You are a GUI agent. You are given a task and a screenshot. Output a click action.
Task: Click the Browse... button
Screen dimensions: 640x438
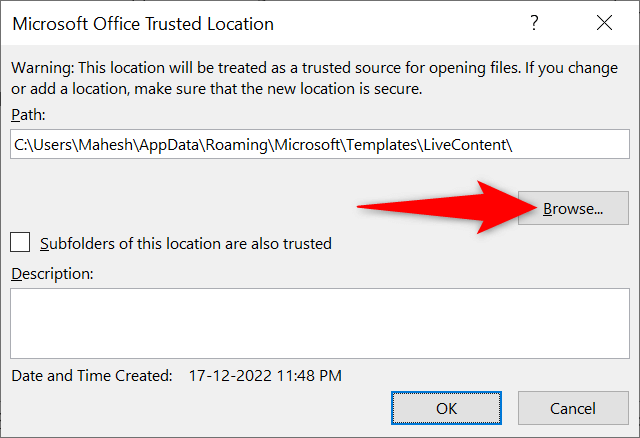click(573, 208)
